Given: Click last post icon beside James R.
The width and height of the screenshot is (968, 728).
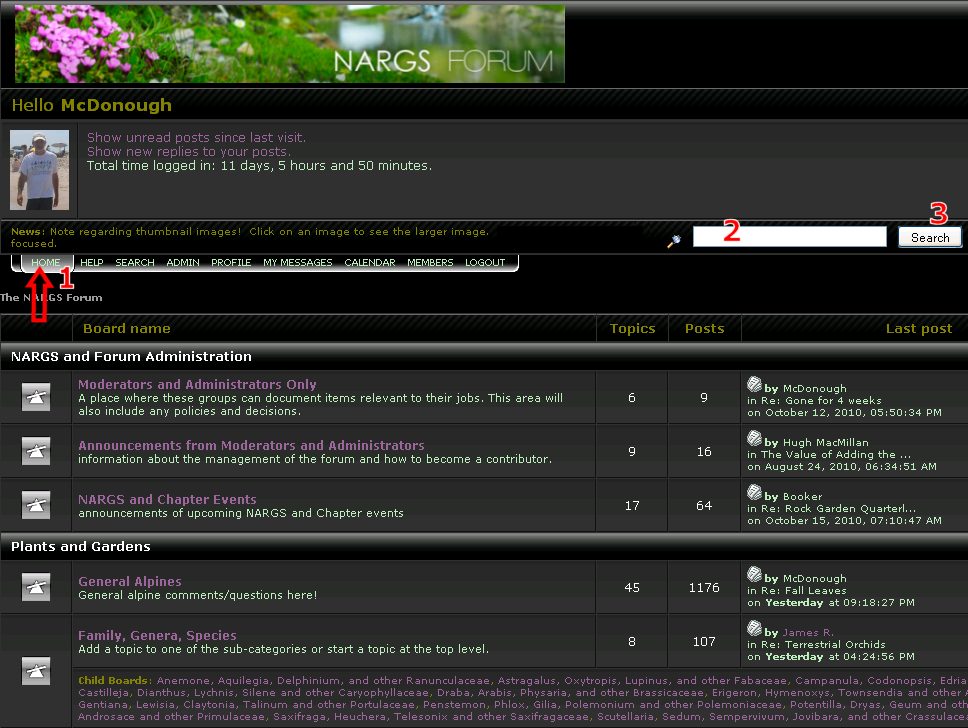Looking at the screenshot, I should 754,628.
